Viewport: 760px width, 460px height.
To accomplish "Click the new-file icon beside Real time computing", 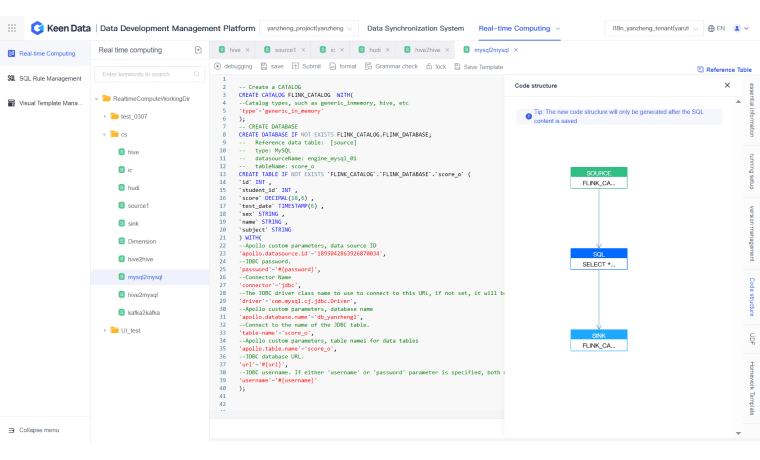I will click(198, 49).
